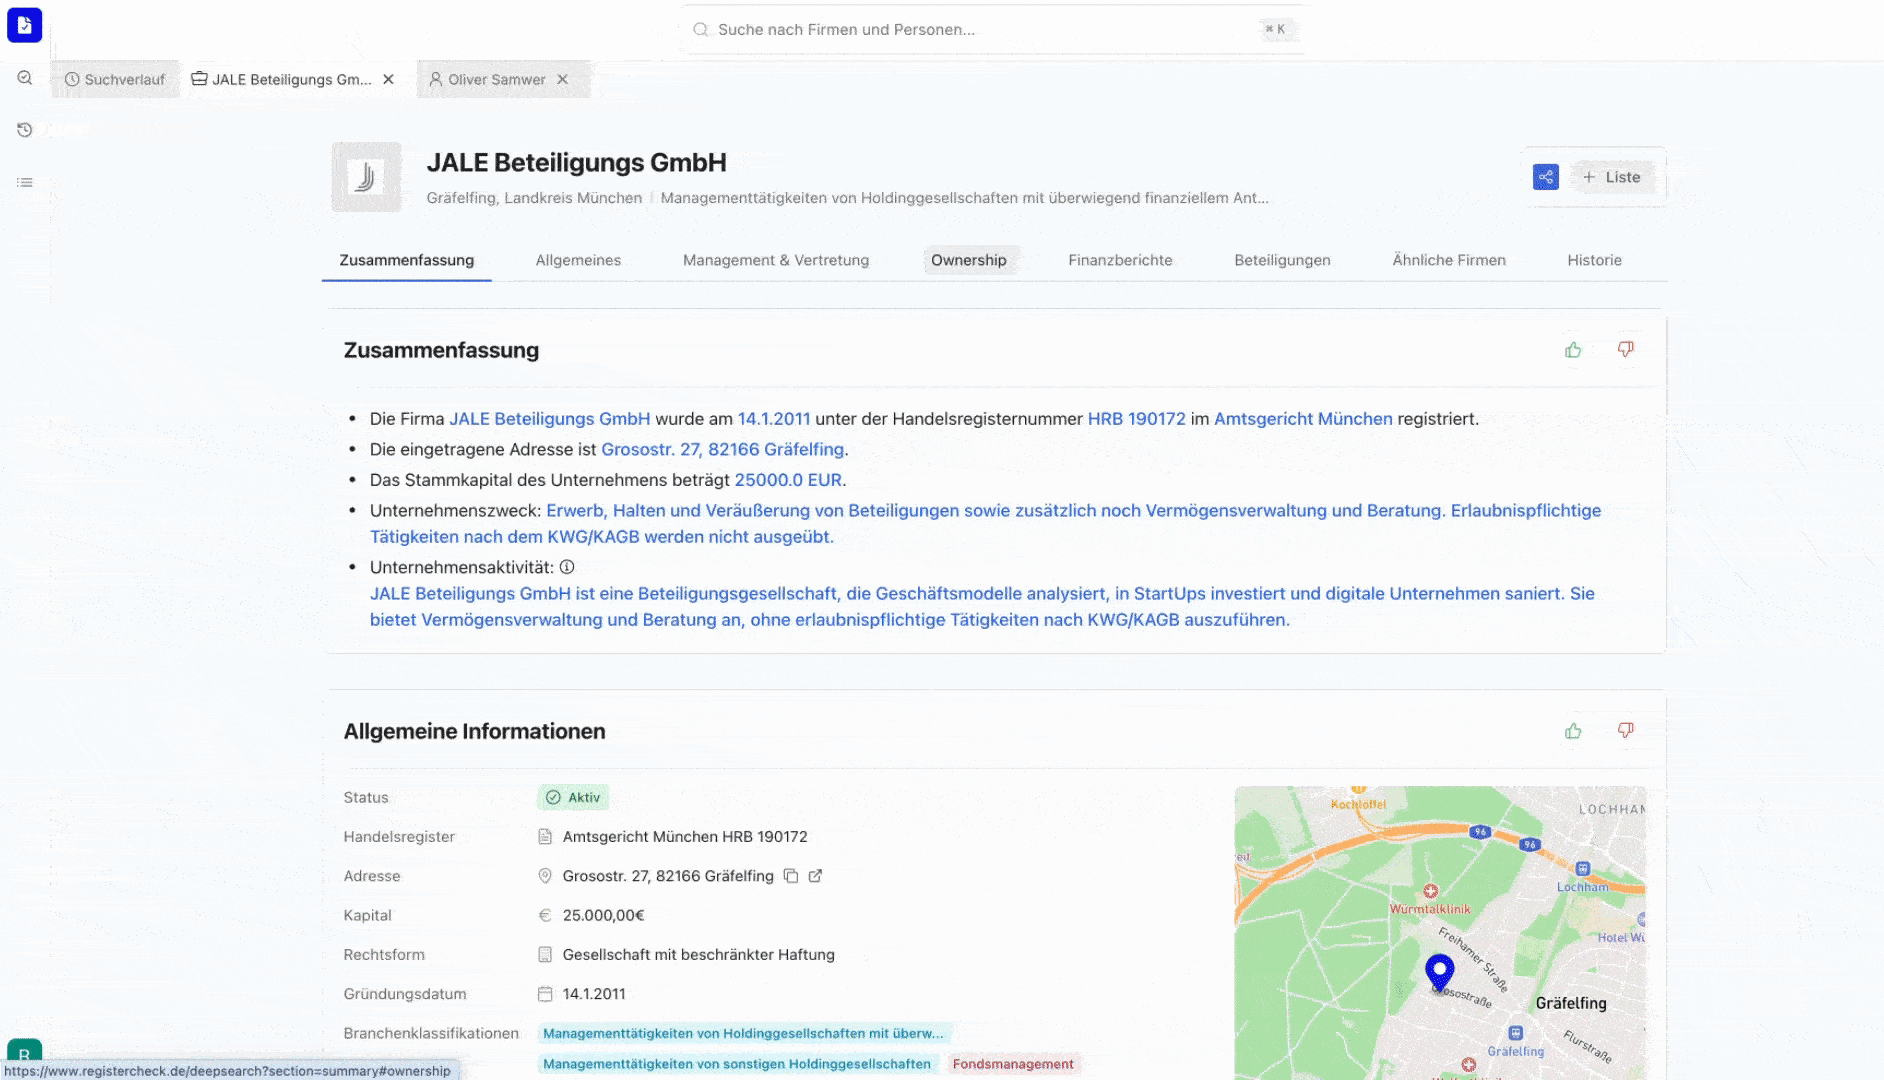This screenshot has width=1884, height=1080.
Task: Click Gesellschaft mit beschränkter Haftung text
Action: click(x=698, y=955)
